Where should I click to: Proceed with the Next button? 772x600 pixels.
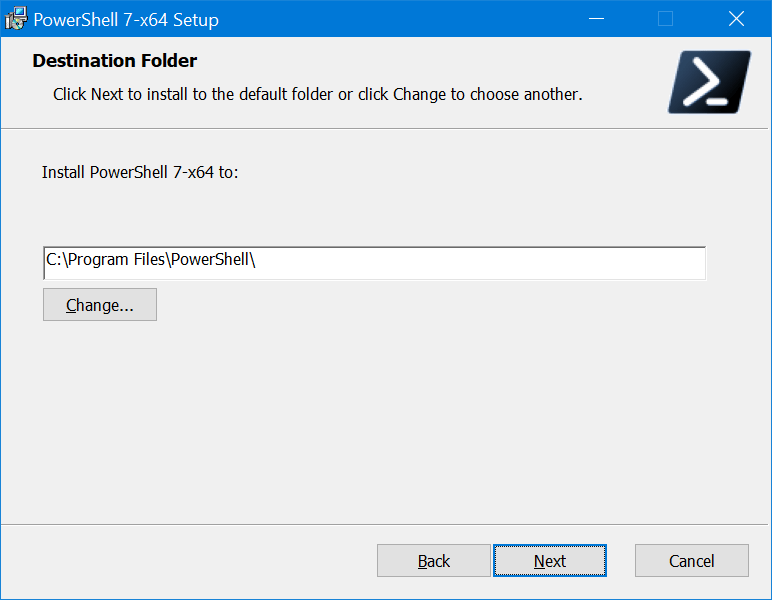coord(550,561)
